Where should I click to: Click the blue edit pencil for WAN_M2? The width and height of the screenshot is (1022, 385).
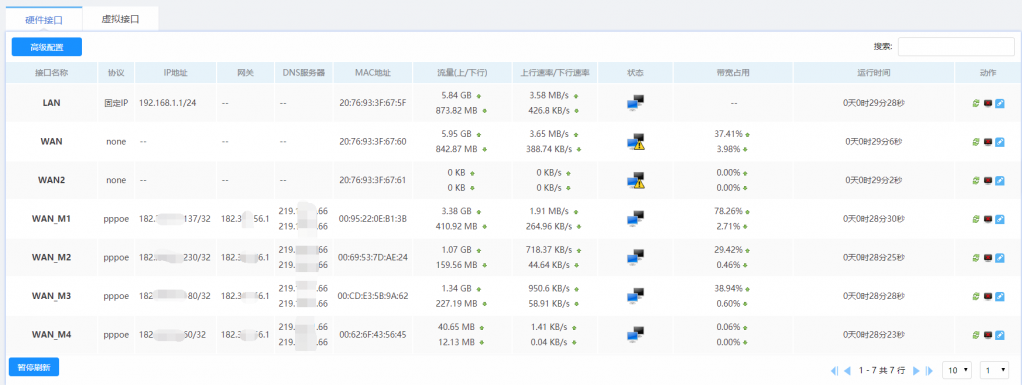1000,258
